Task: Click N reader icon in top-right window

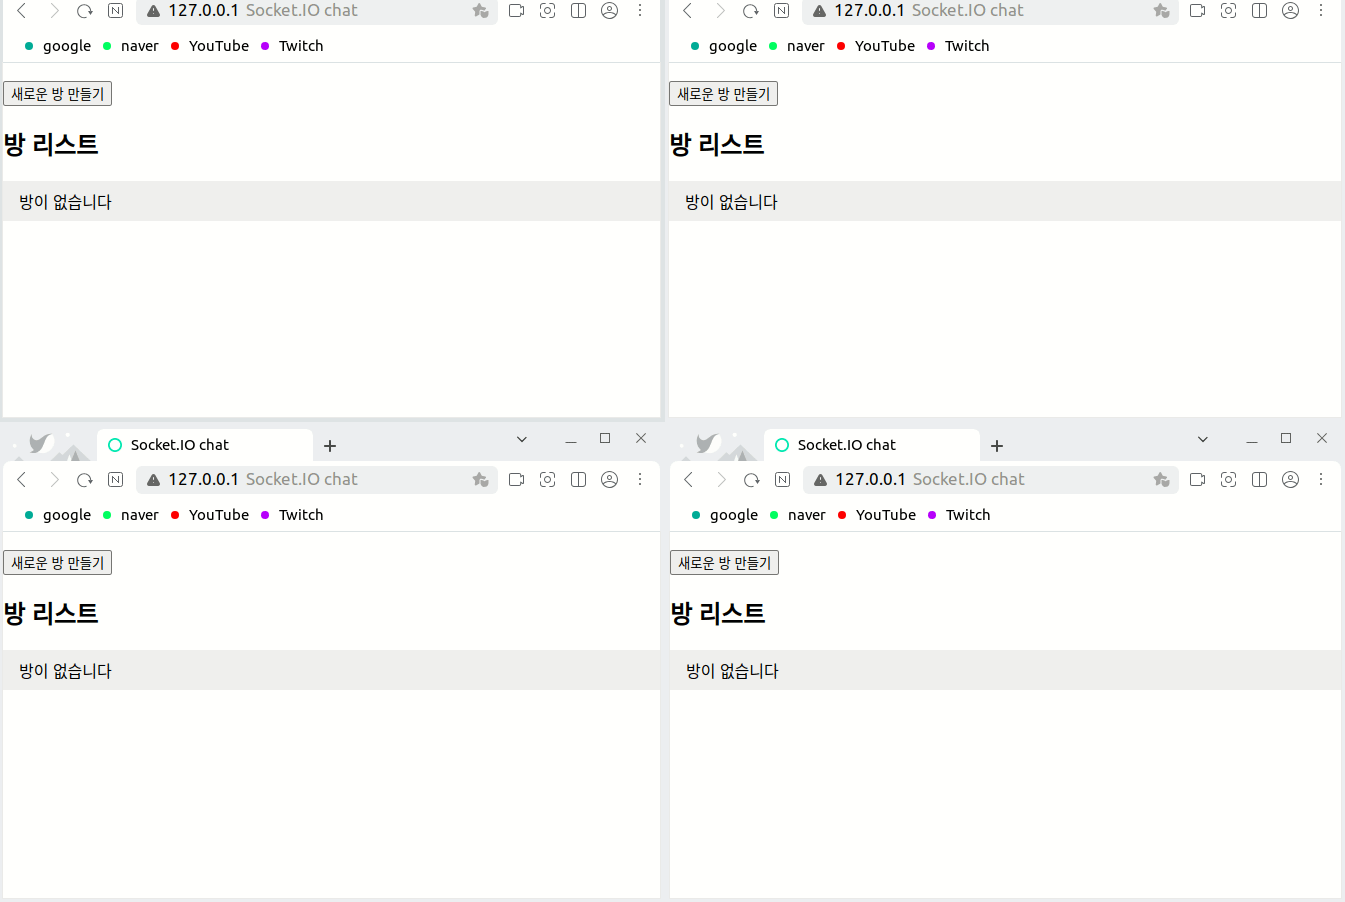Action: (x=782, y=11)
